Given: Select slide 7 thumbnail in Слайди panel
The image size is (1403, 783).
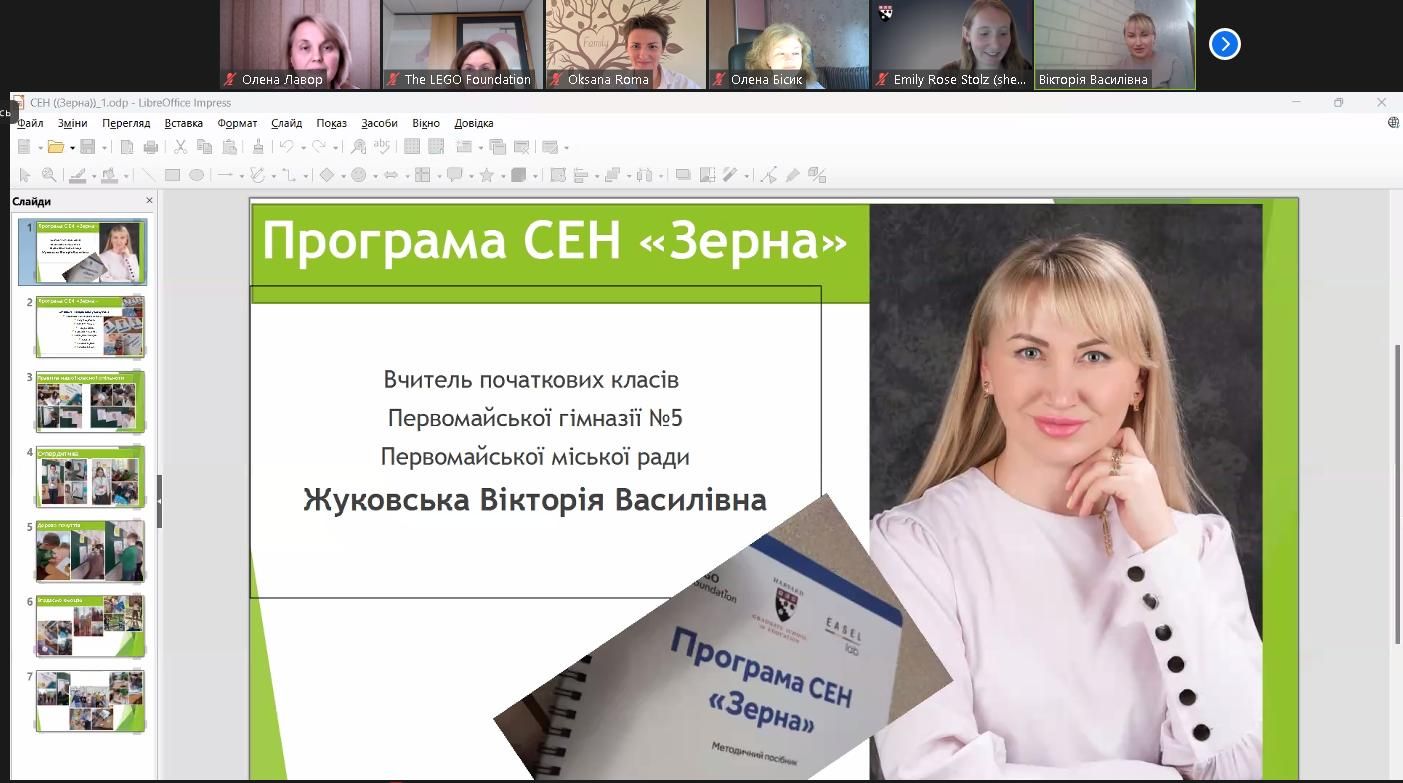Looking at the screenshot, I should (90, 701).
